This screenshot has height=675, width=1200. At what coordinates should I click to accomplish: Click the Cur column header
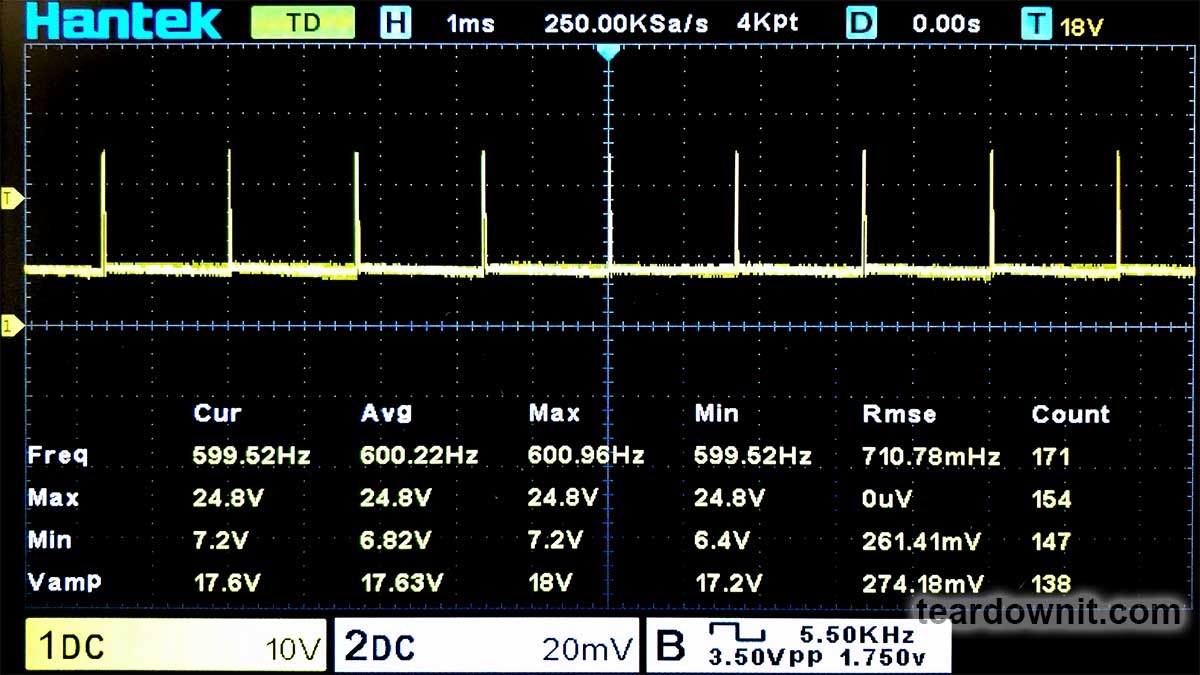click(217, 414)
